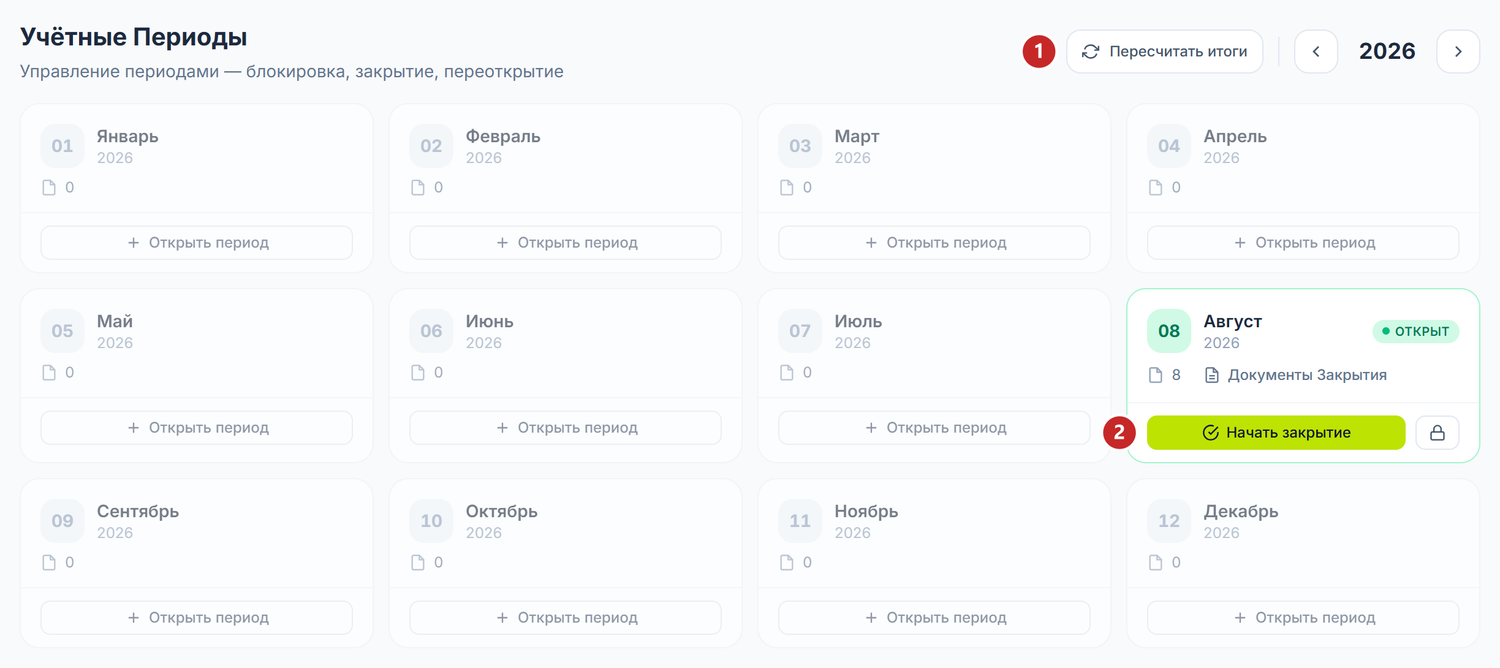This screenshot has width=1500, height=668.
Task: Start closing with Начать закрытие button
Action: [x=1276, y=432]
